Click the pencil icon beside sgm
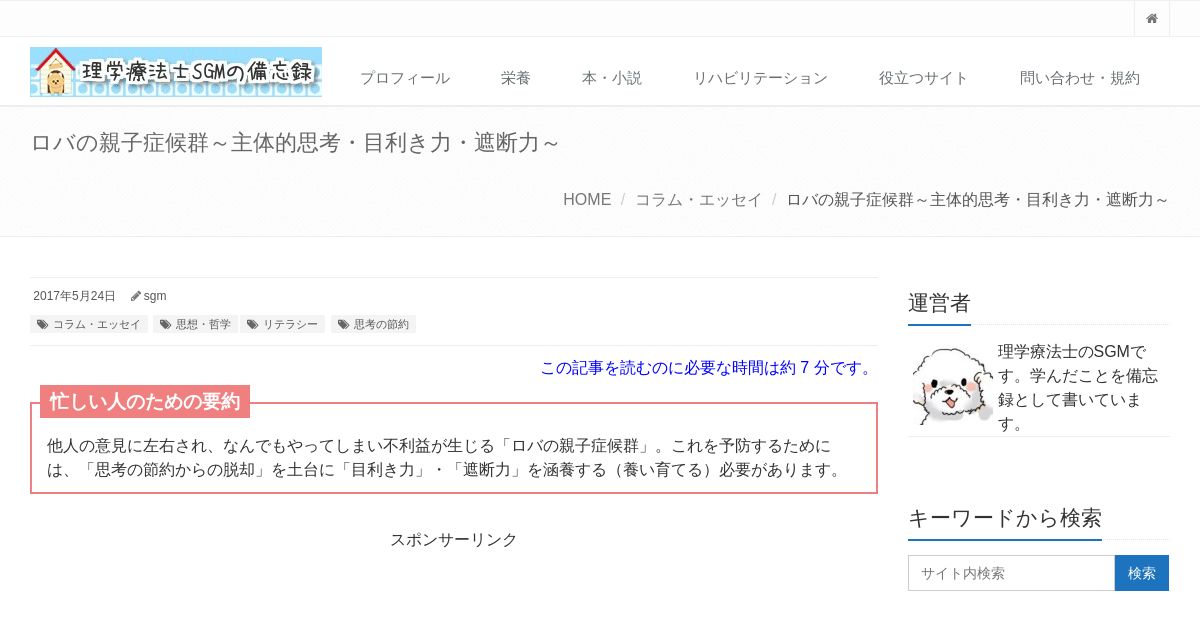This screenshot has width=1200, height=630. pos(136,296)
